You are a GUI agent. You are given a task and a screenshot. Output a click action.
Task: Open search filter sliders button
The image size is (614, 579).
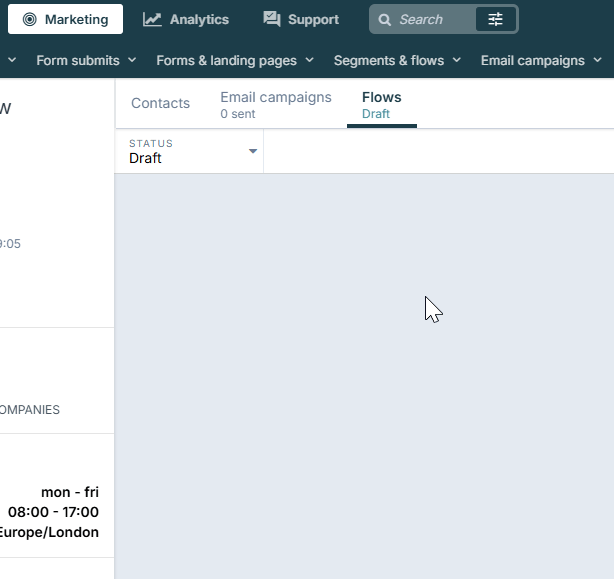(496, 19)
